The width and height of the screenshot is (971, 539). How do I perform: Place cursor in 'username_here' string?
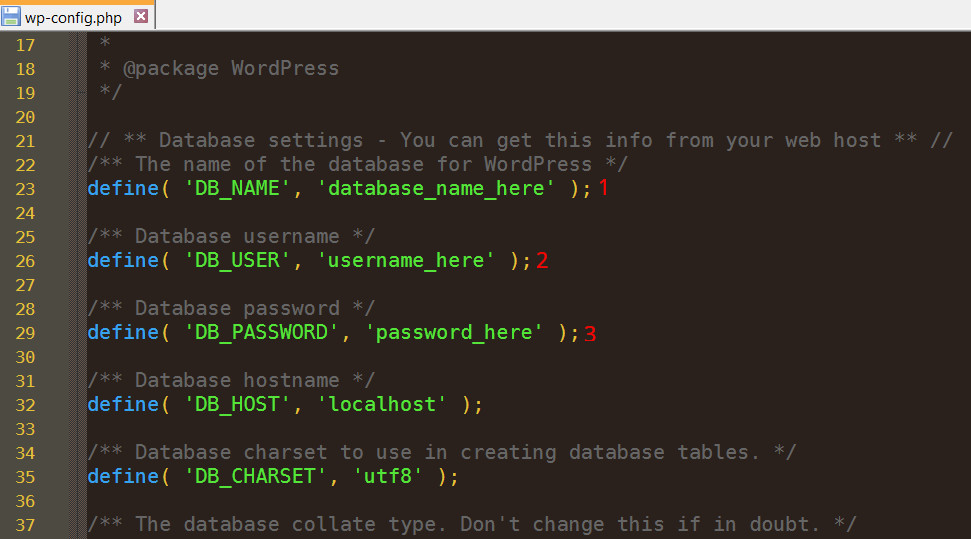tap(406, 261)
